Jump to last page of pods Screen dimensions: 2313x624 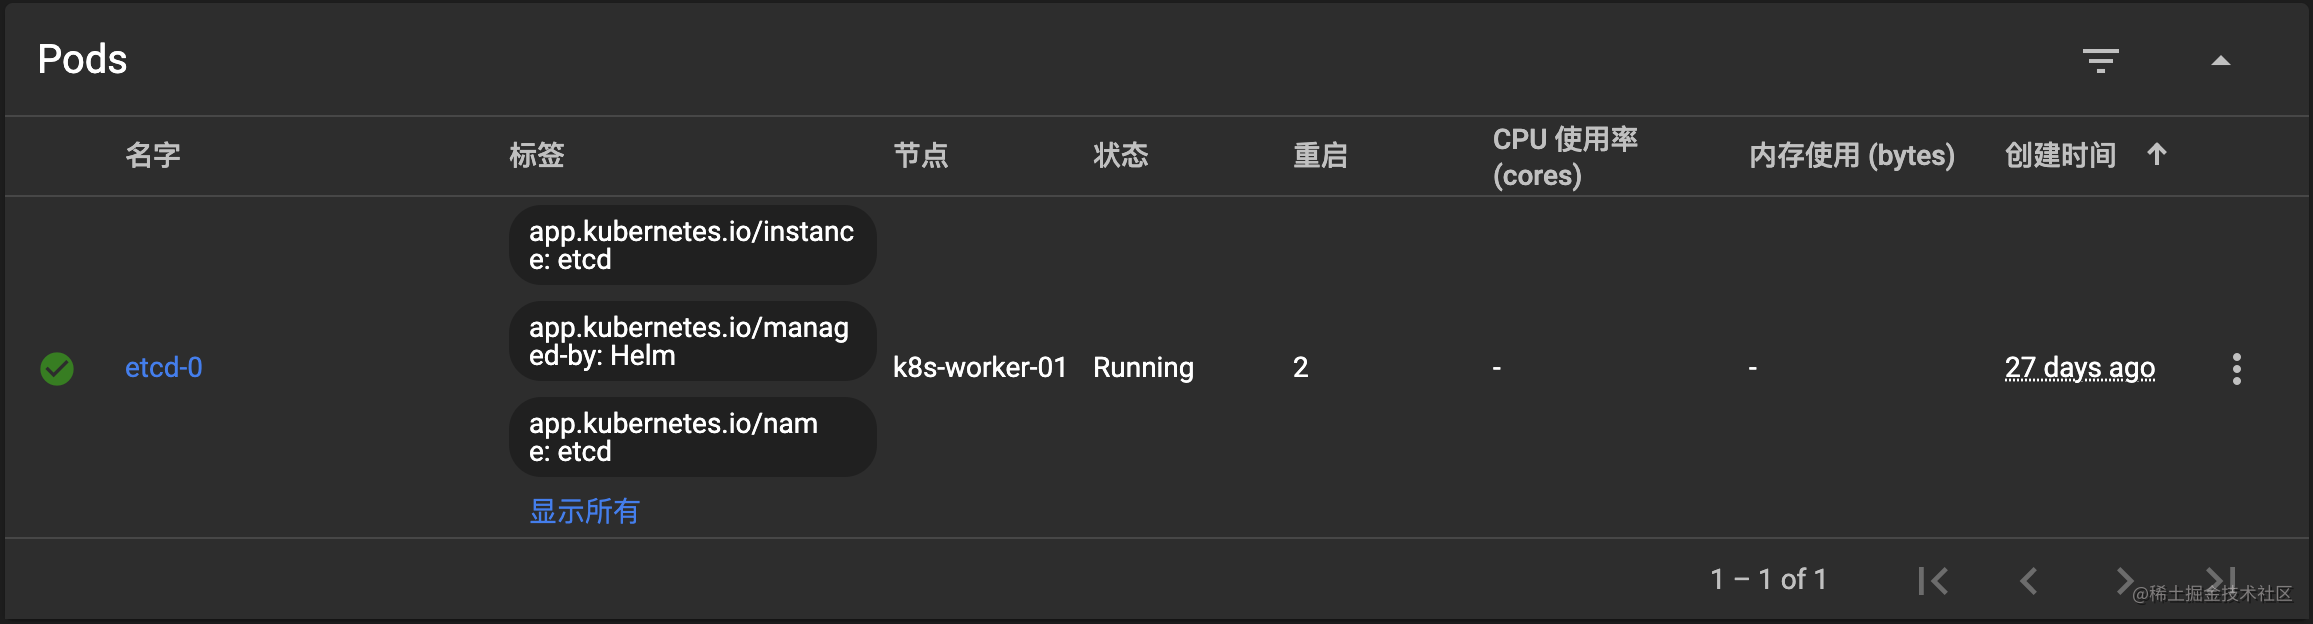(2221, 579)
